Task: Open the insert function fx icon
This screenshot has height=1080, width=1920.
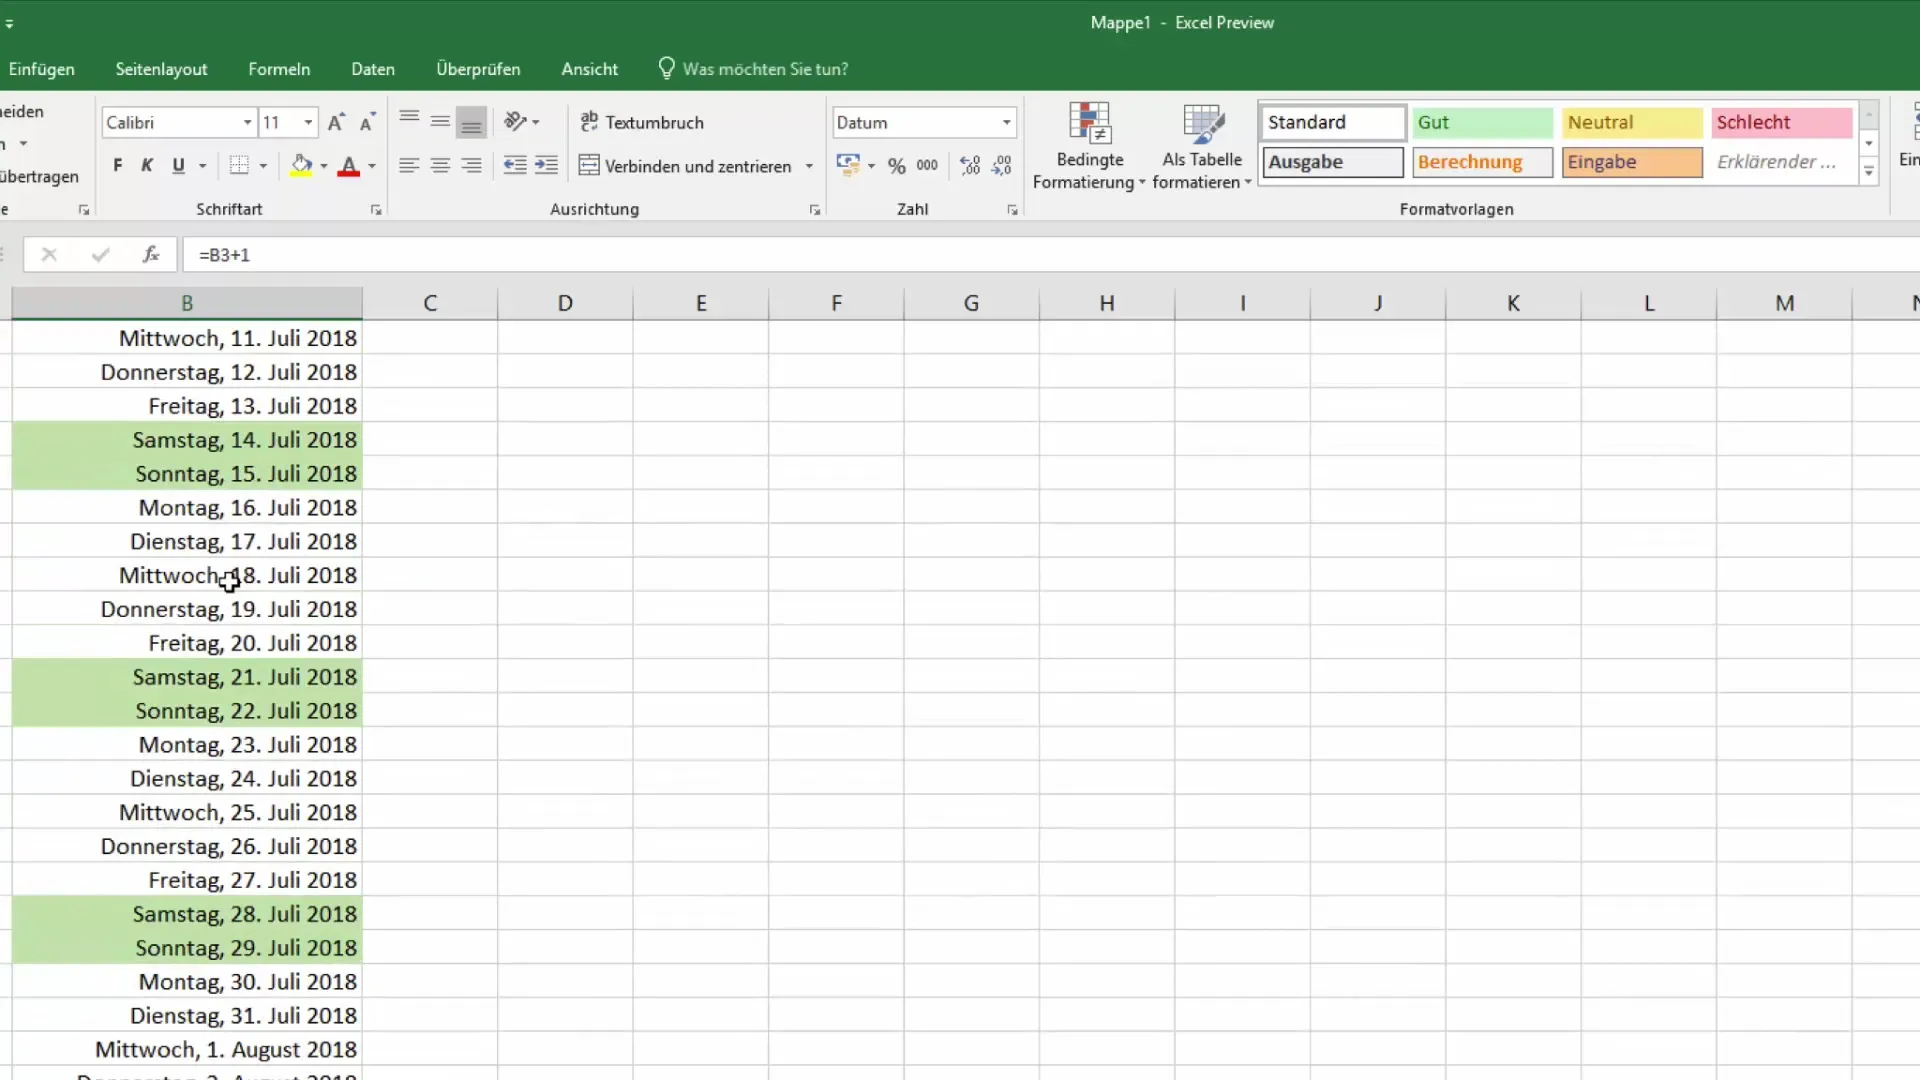Action: pos(151,255)
